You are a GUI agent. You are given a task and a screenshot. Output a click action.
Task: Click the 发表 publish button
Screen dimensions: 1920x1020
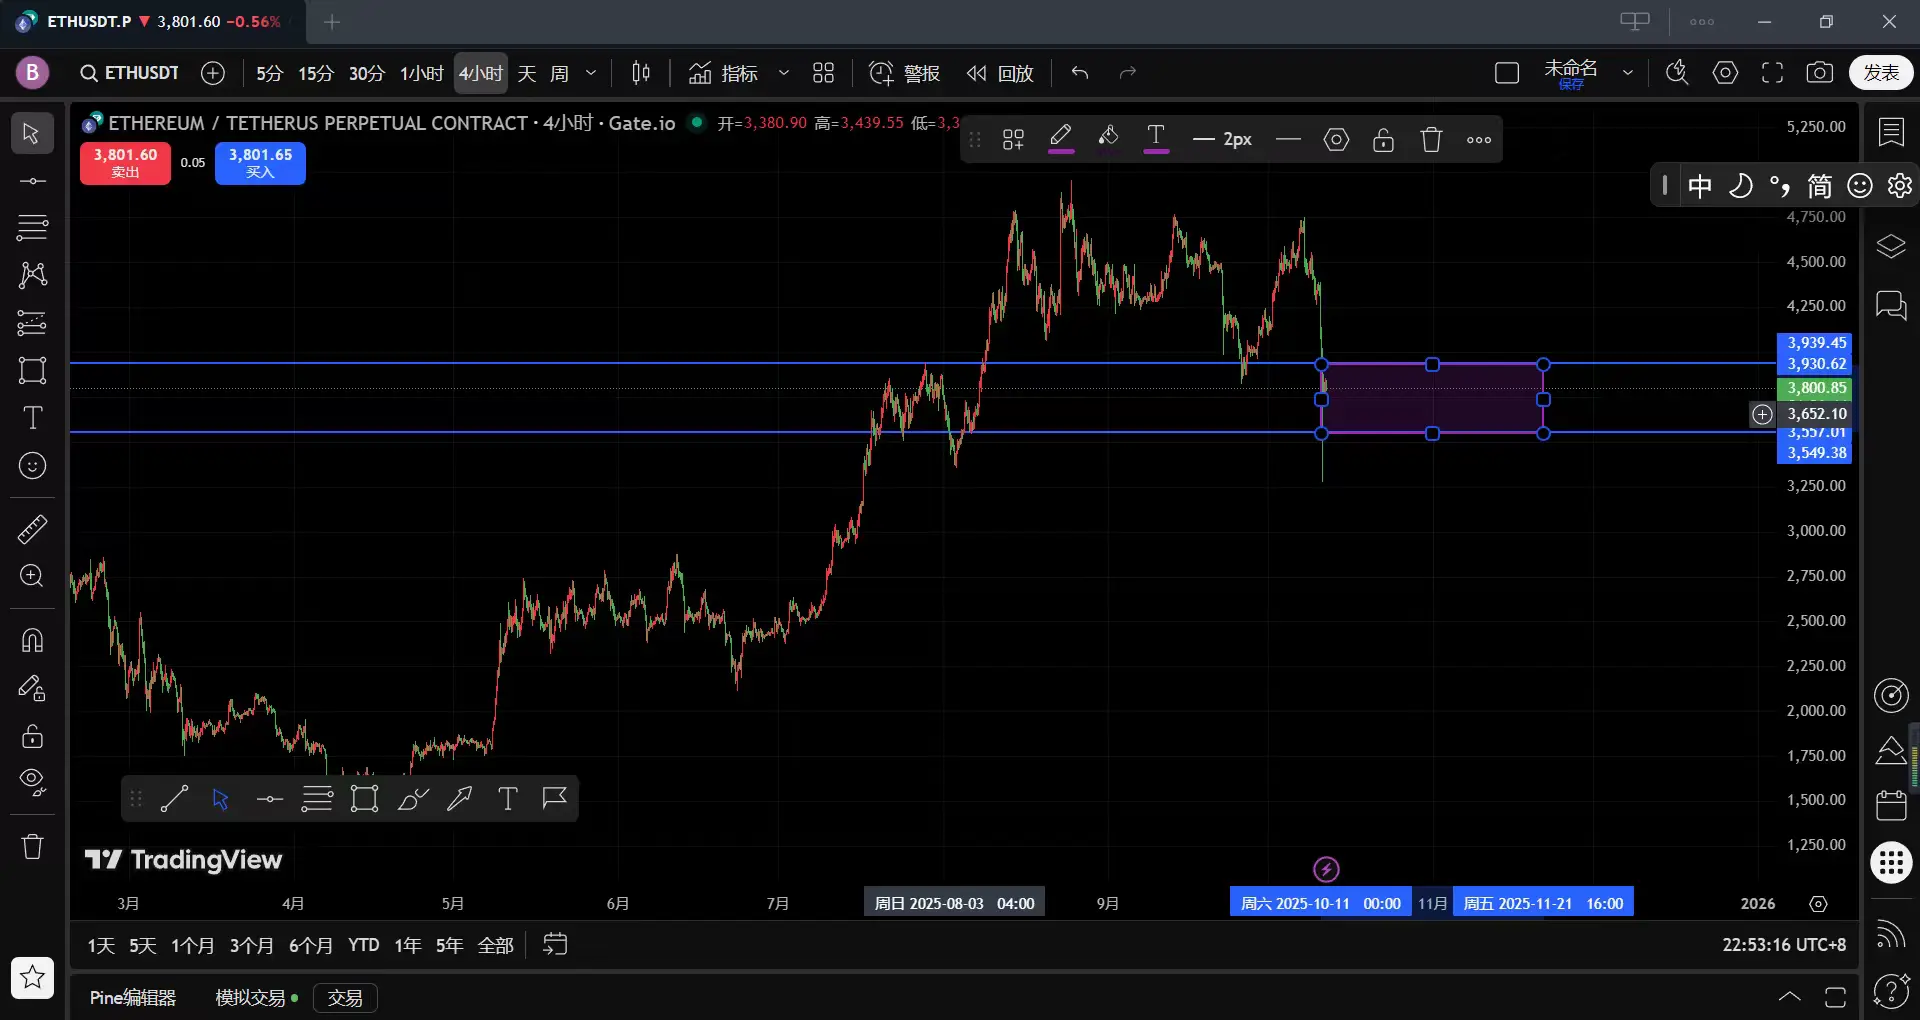1881,73
